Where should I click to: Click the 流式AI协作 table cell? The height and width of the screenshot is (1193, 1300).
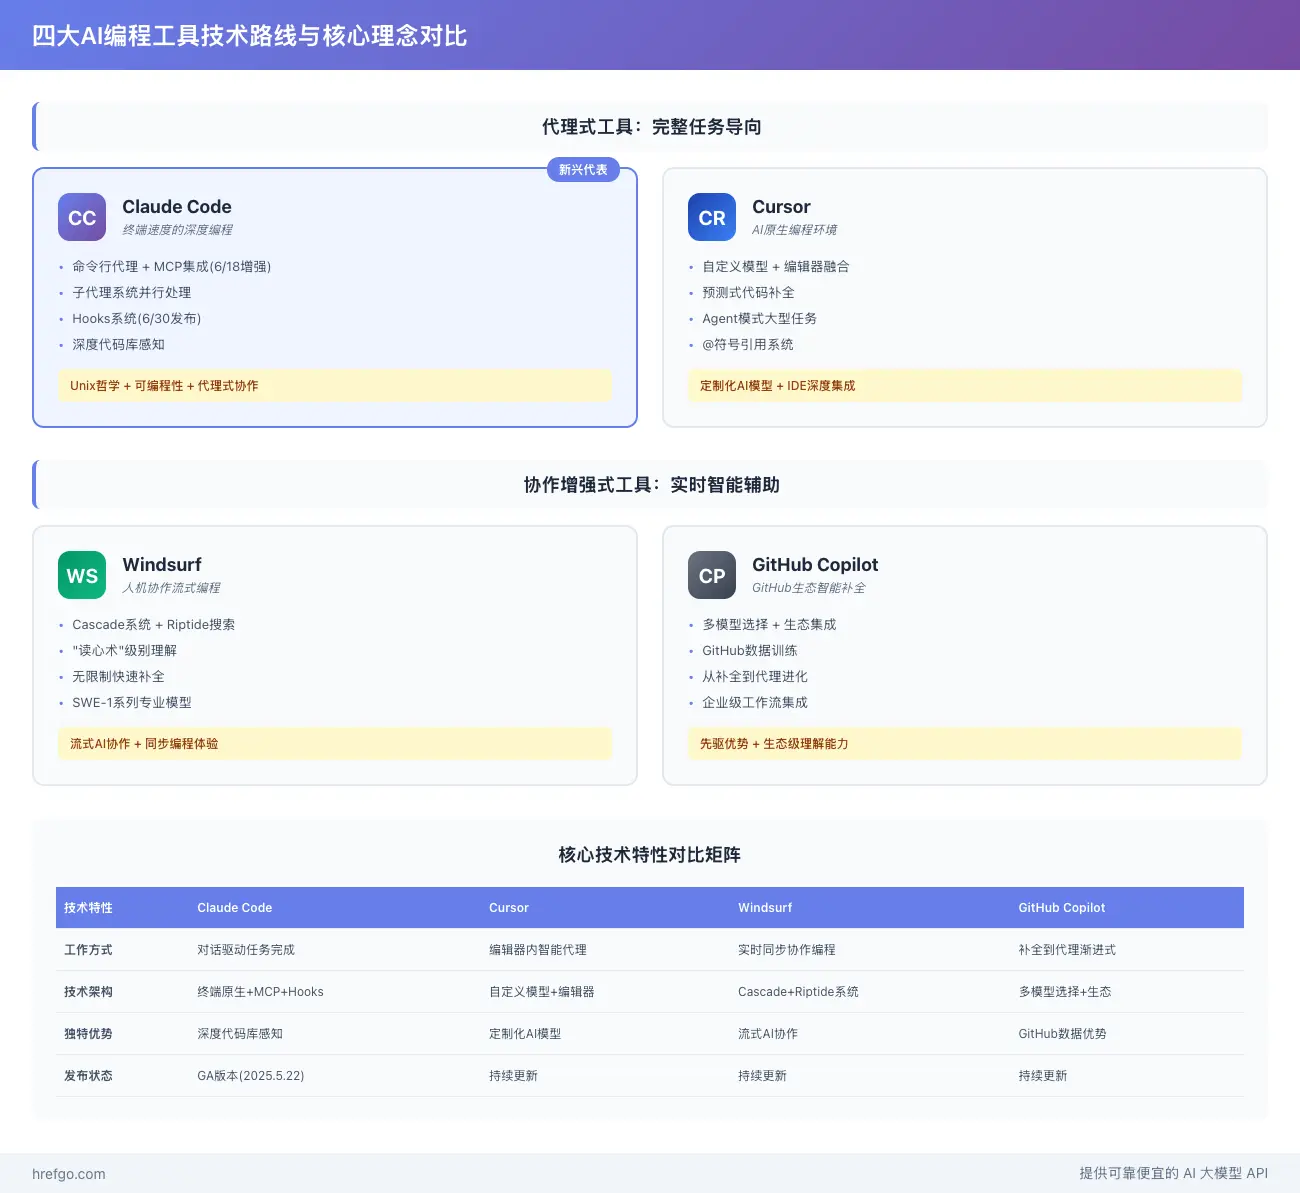[768, 1034]
